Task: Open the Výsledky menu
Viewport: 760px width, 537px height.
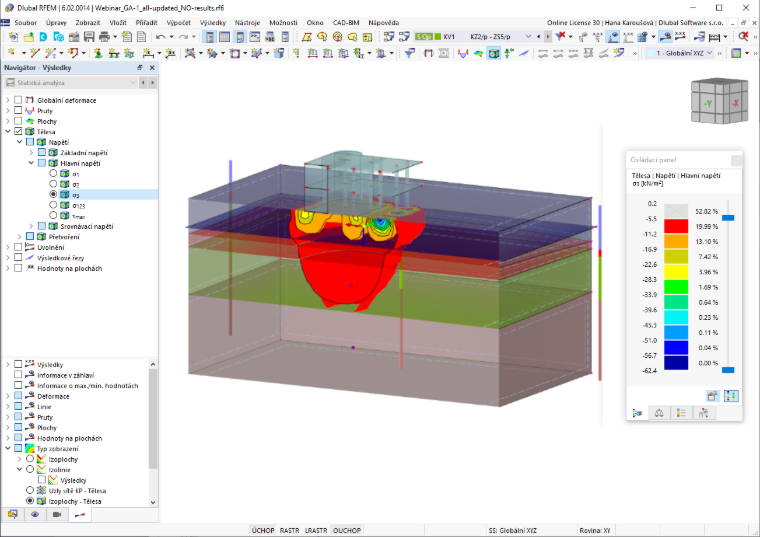Action: tap(213, 22)
